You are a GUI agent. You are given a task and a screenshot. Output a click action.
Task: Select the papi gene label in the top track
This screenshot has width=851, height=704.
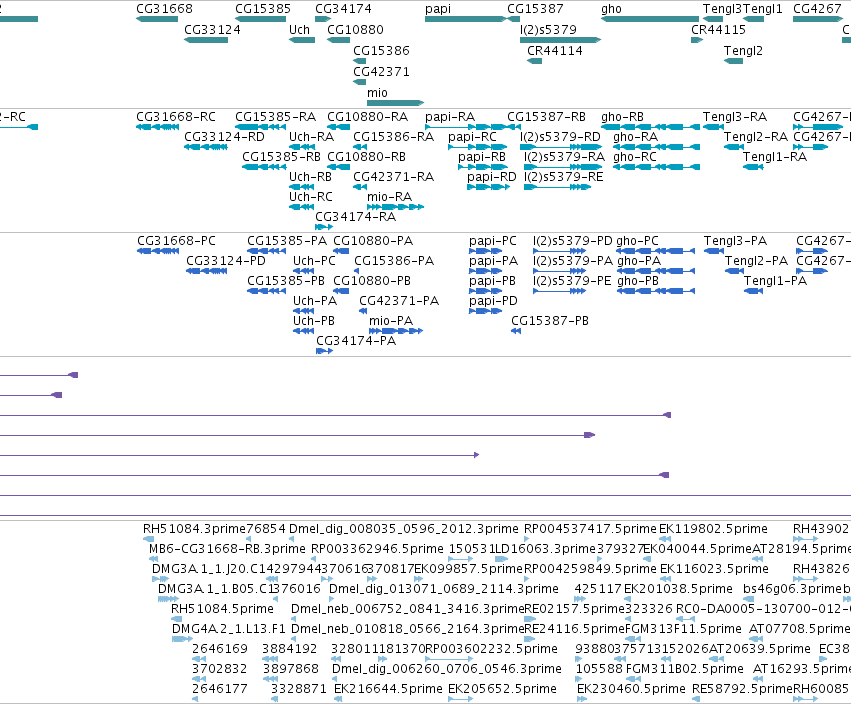(x=438, y=9)
